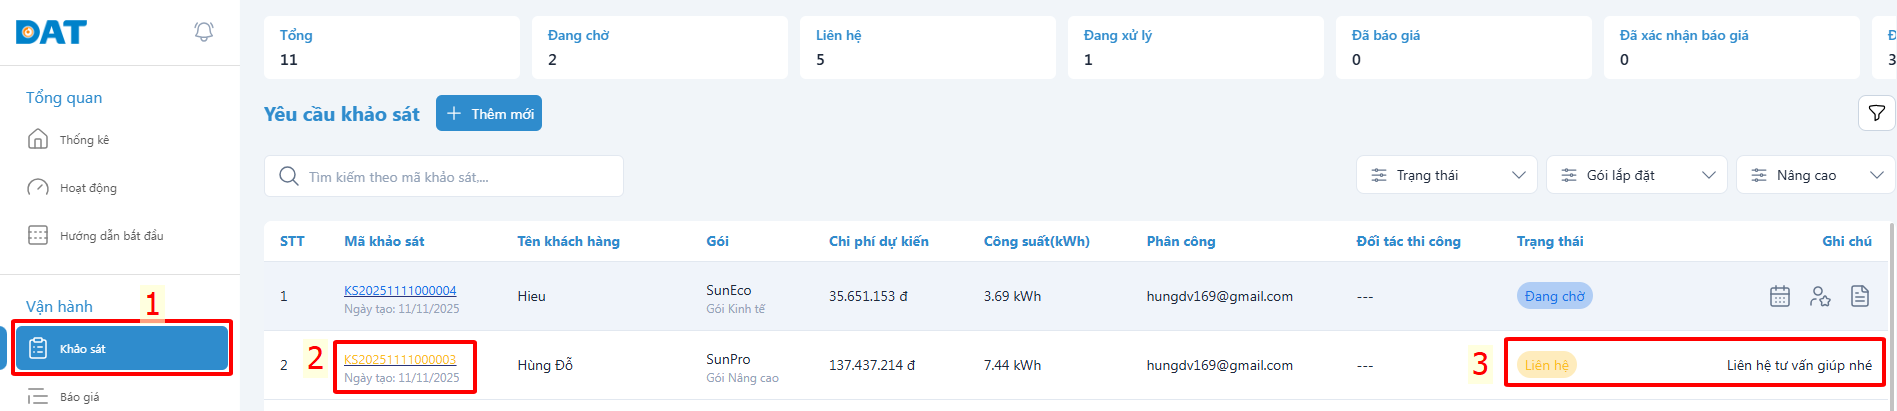The width and height of the screenshot is (1897, 411).
Task: Open the Nâng cao filter dropdown
Action: pyautogui.click(x=1816, y=175)
